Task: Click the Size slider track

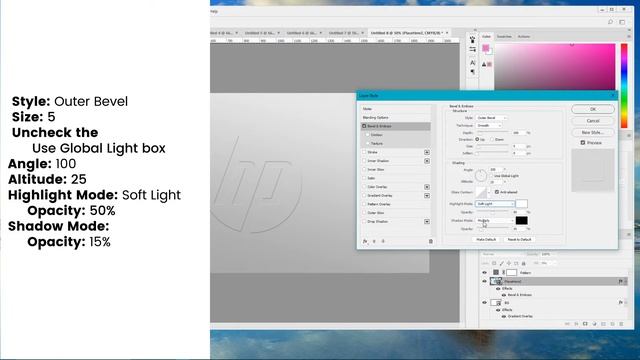Action: [493, 146]
